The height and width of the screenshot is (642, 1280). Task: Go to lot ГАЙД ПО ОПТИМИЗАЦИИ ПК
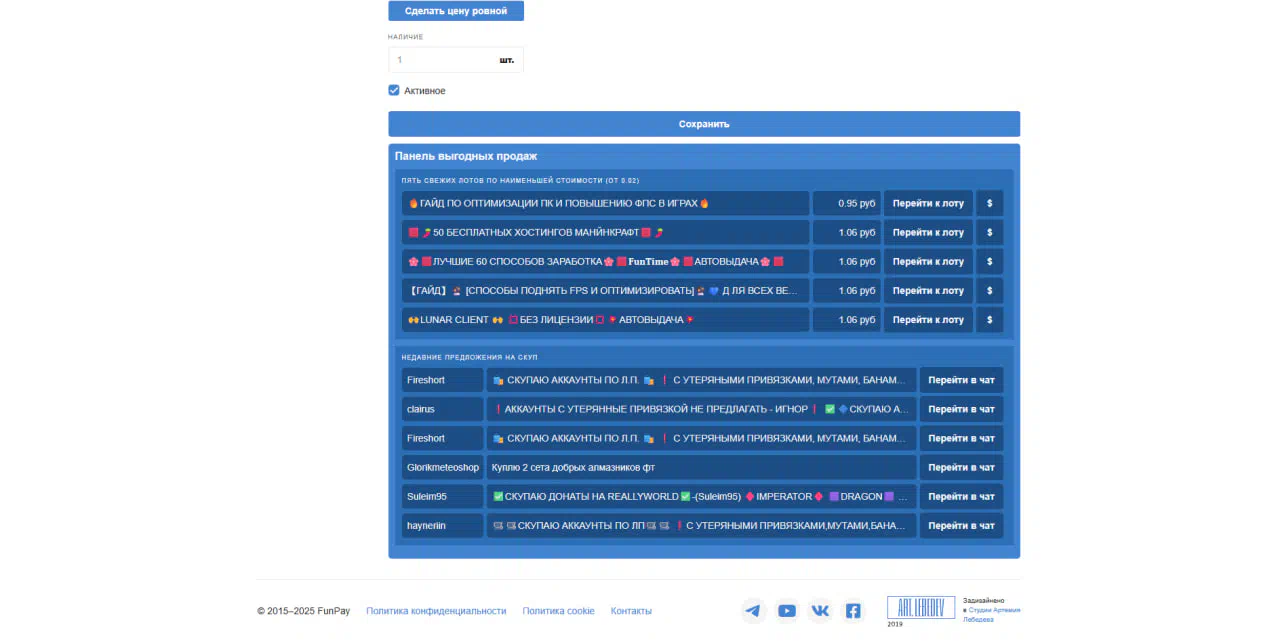click(x=928, y=203)
